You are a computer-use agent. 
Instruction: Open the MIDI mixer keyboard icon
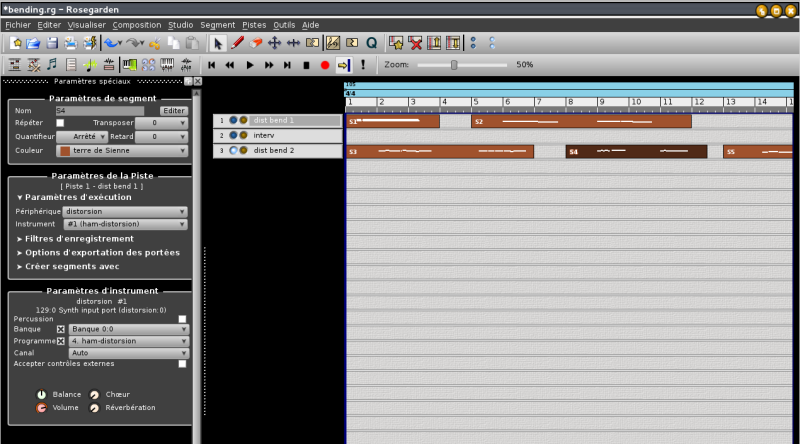167,65
